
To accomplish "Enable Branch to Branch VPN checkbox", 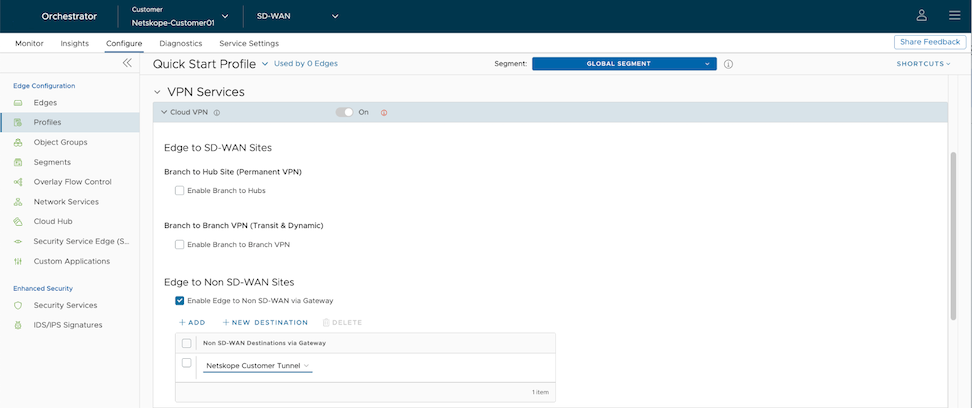I will tap(180, 244).
